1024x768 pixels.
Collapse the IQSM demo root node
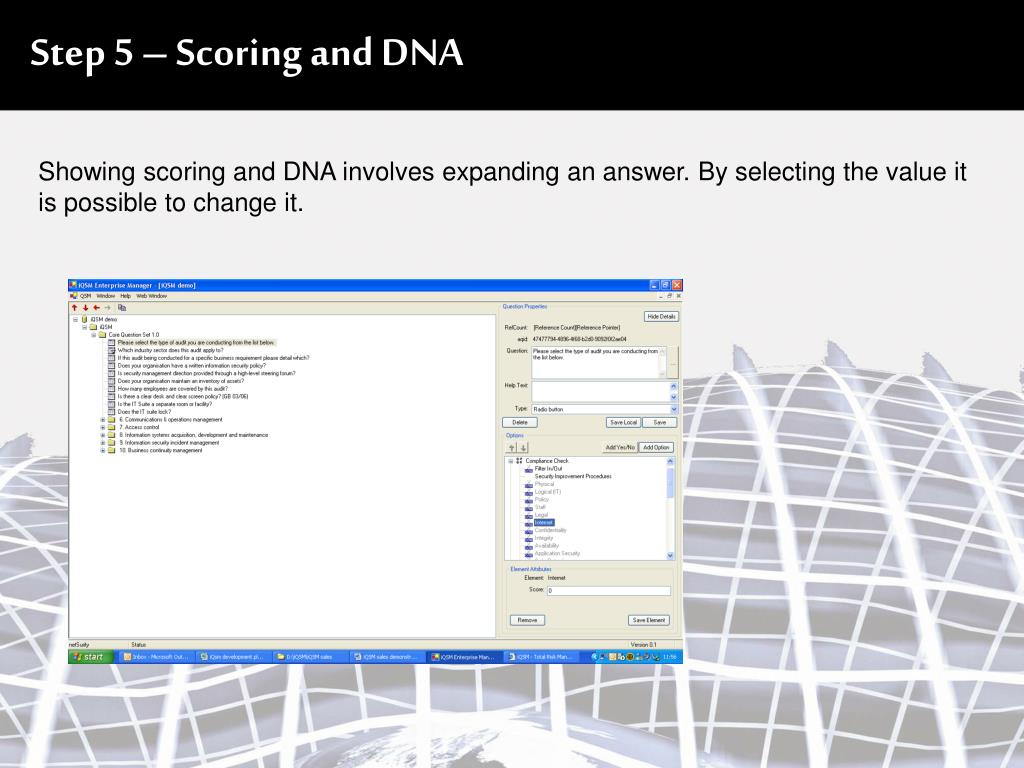tap(76, 319)
